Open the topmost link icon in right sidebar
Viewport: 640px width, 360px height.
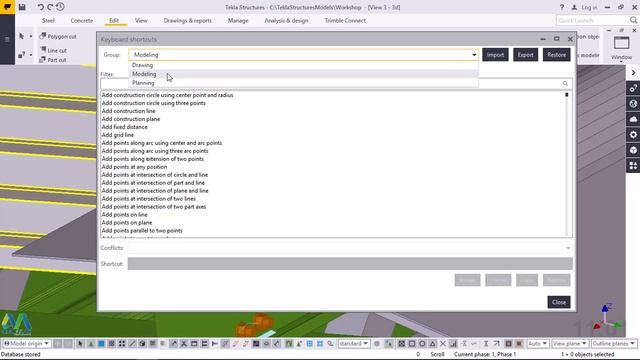tap(633, 88)
